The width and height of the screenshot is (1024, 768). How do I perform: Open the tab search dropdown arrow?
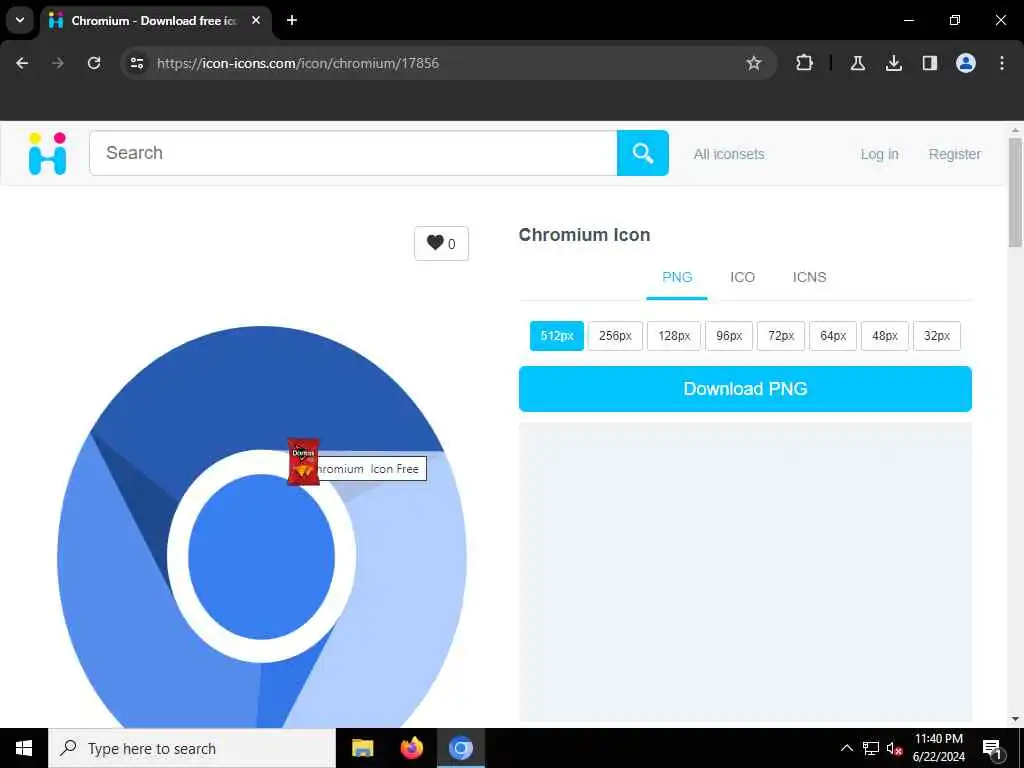(20, 20)
